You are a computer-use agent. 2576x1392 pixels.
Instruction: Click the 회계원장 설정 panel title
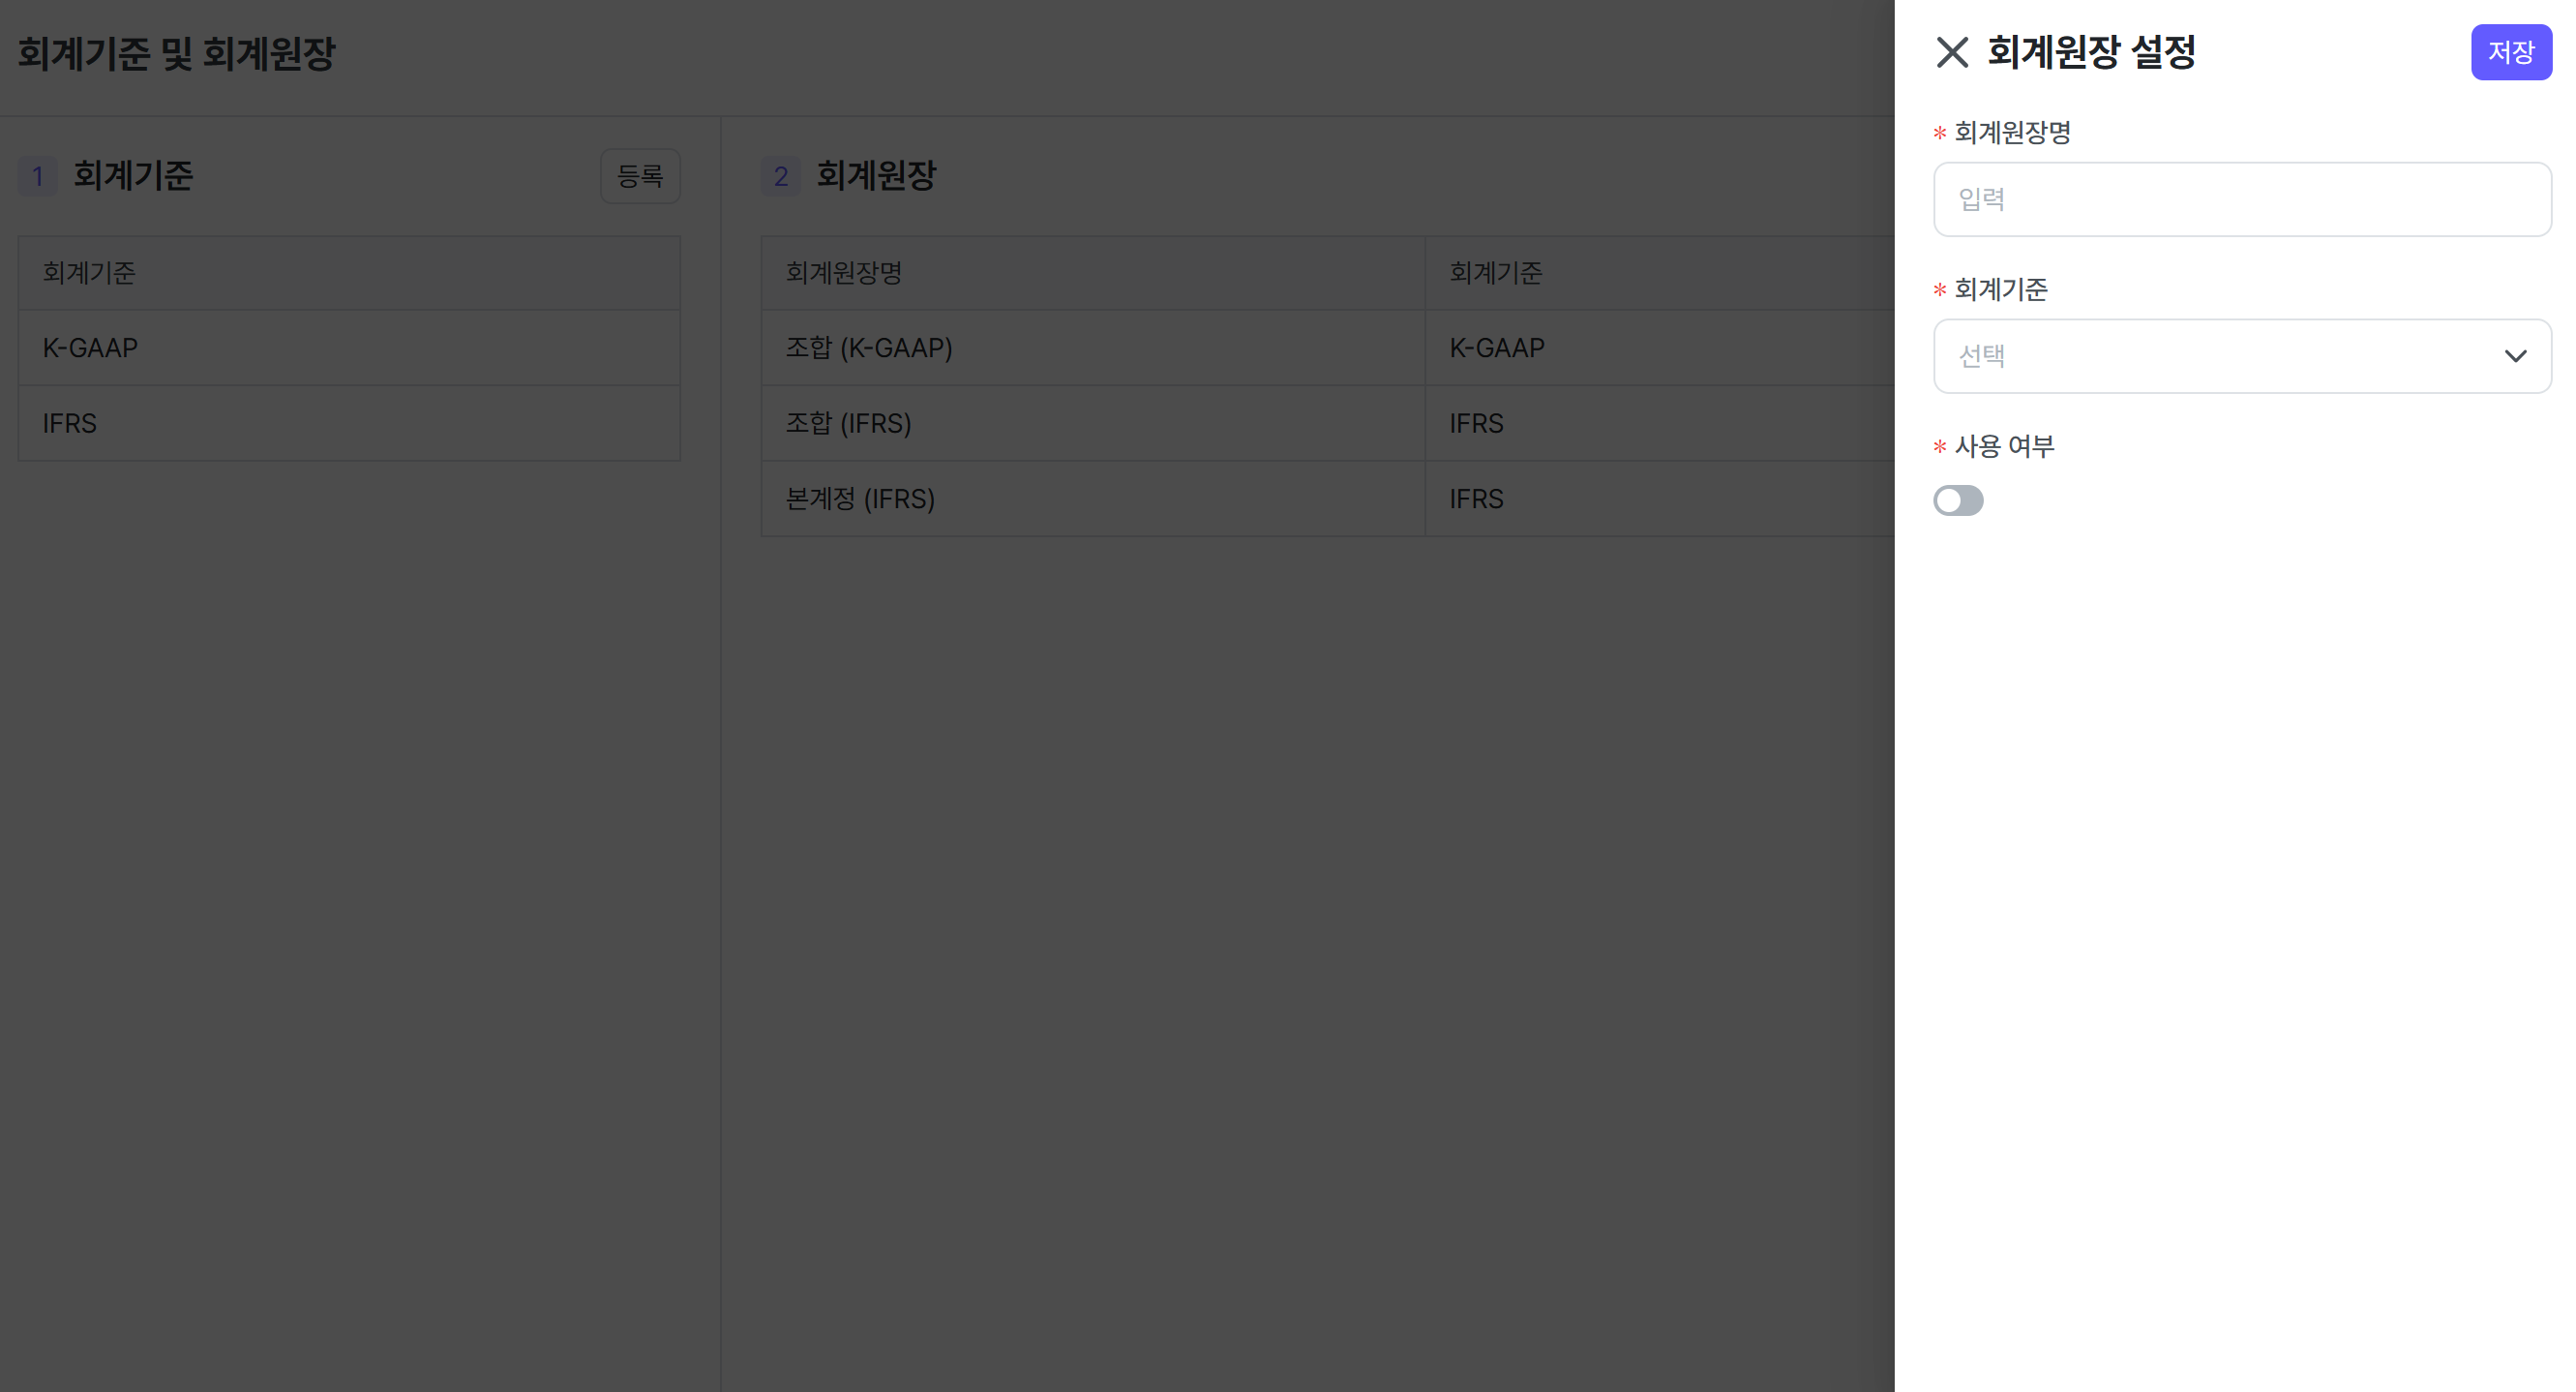[2091, 52]
